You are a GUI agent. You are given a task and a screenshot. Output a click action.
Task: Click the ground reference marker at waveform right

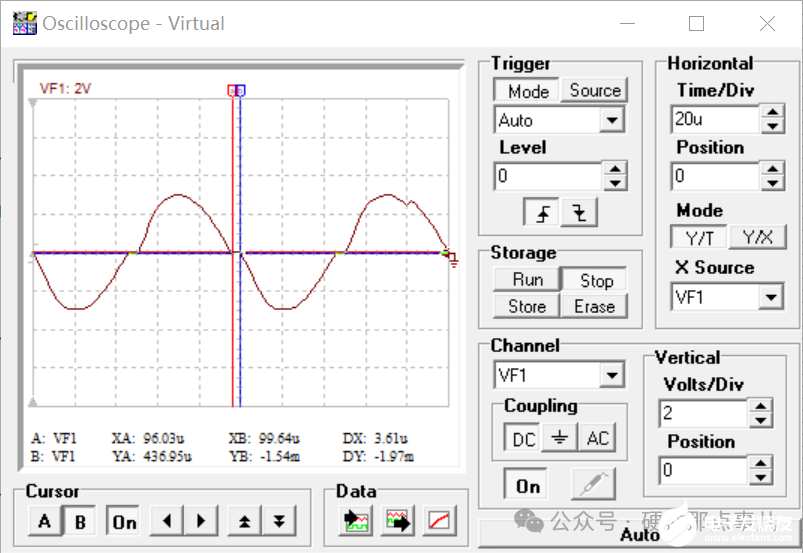pos(452,259)
